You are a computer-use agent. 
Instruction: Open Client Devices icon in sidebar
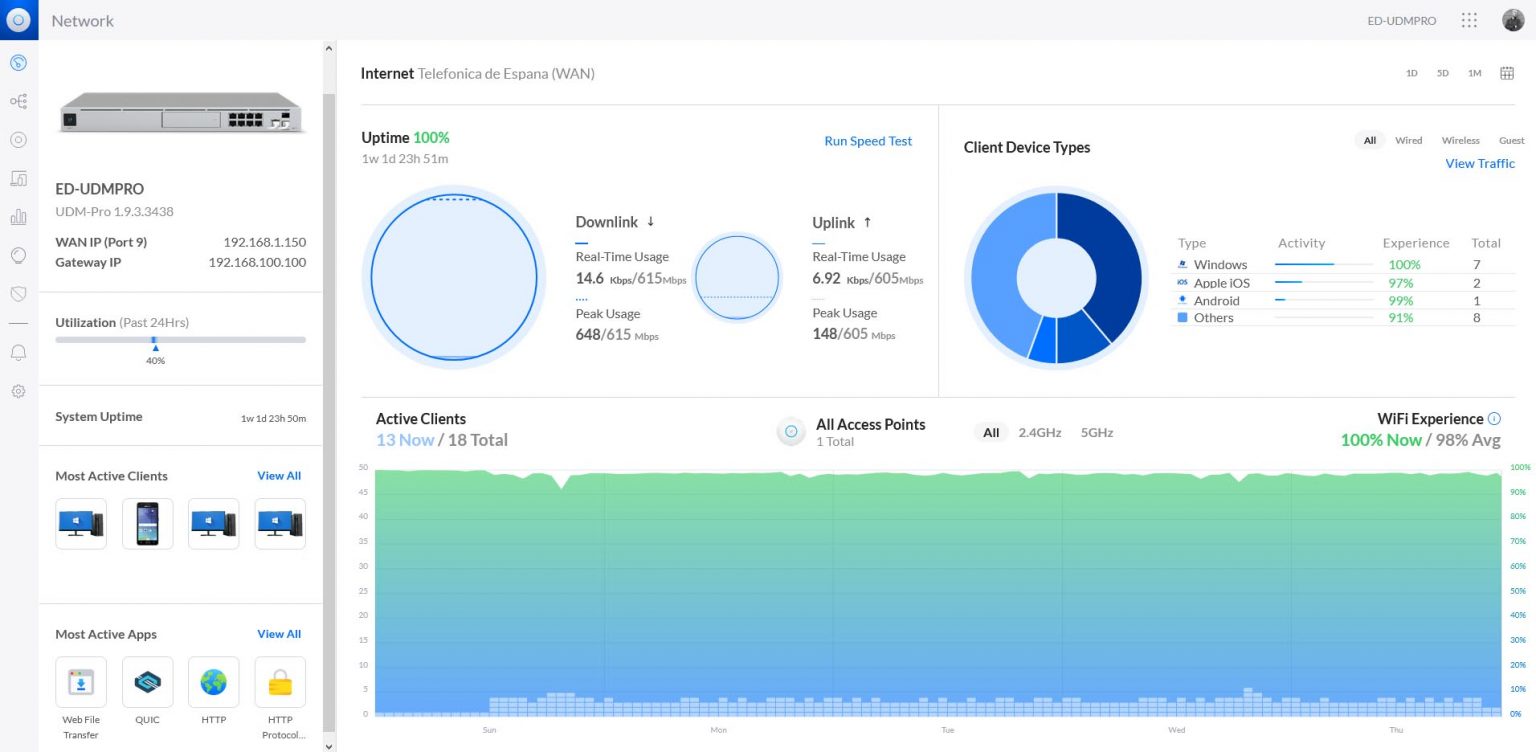(x=18, y=178)
